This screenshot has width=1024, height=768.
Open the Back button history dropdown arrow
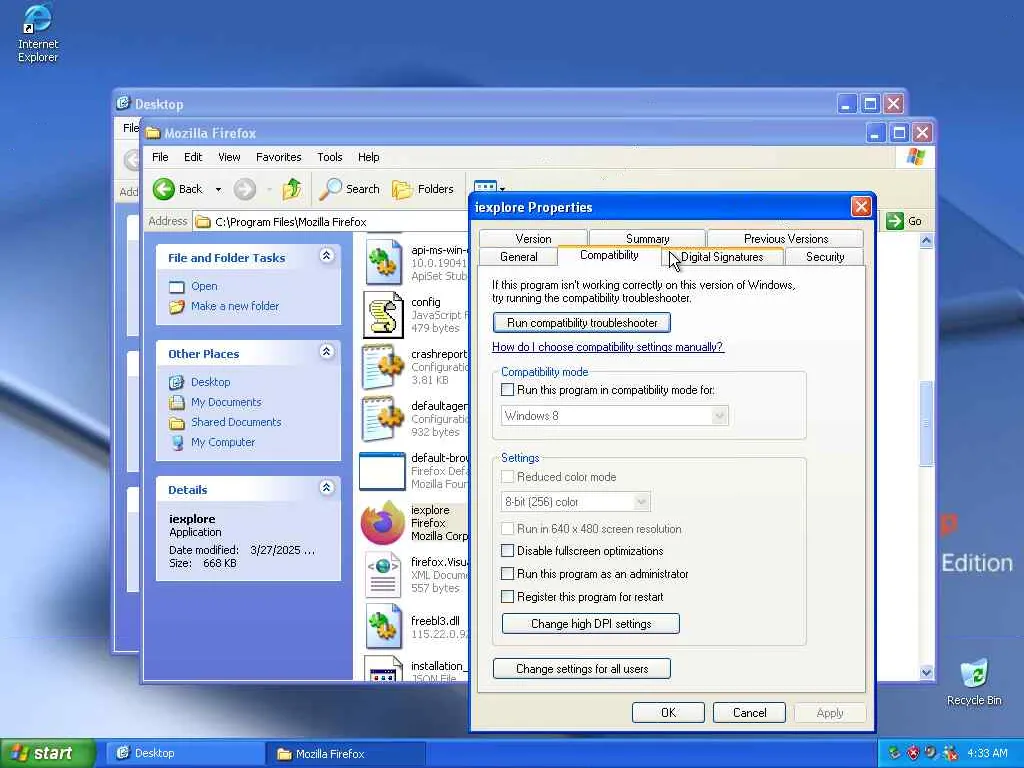click(x=218, y=189)
